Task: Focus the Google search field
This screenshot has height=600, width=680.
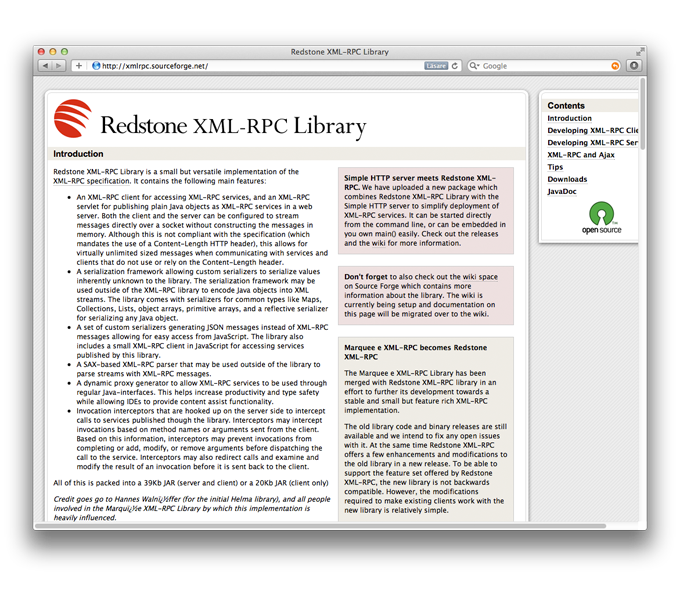Action: 545,66
